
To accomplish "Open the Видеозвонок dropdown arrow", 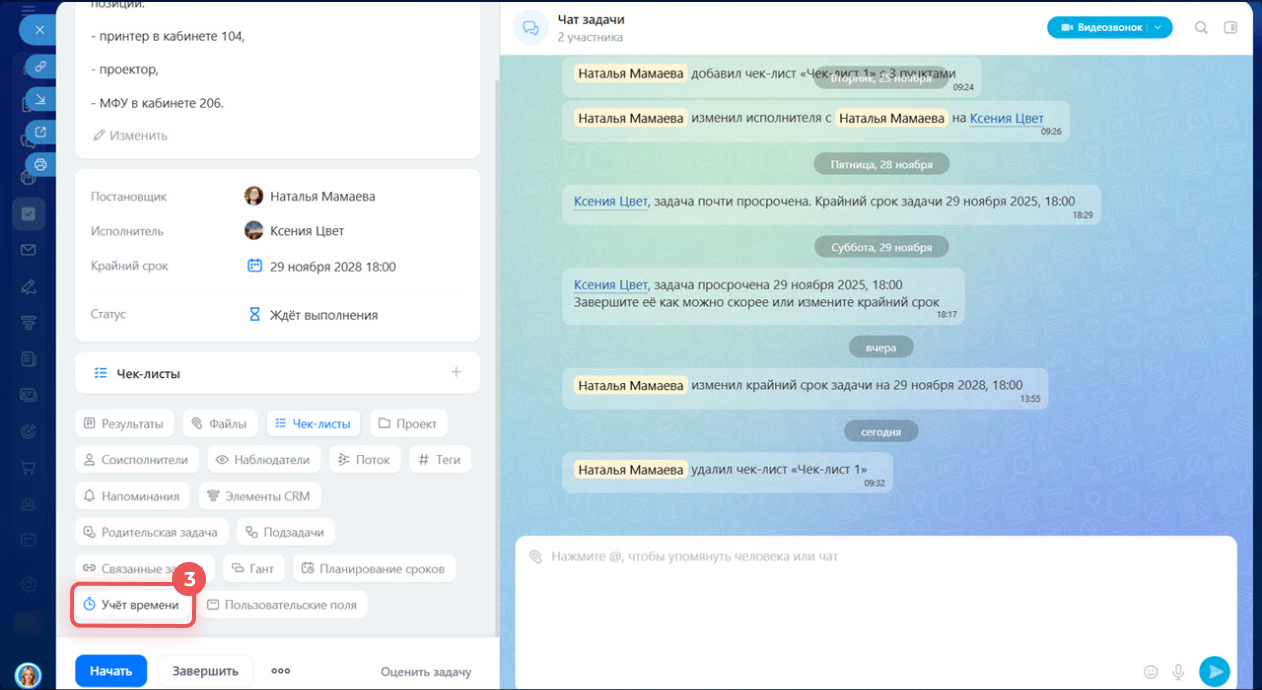I will pos(1158,28).
